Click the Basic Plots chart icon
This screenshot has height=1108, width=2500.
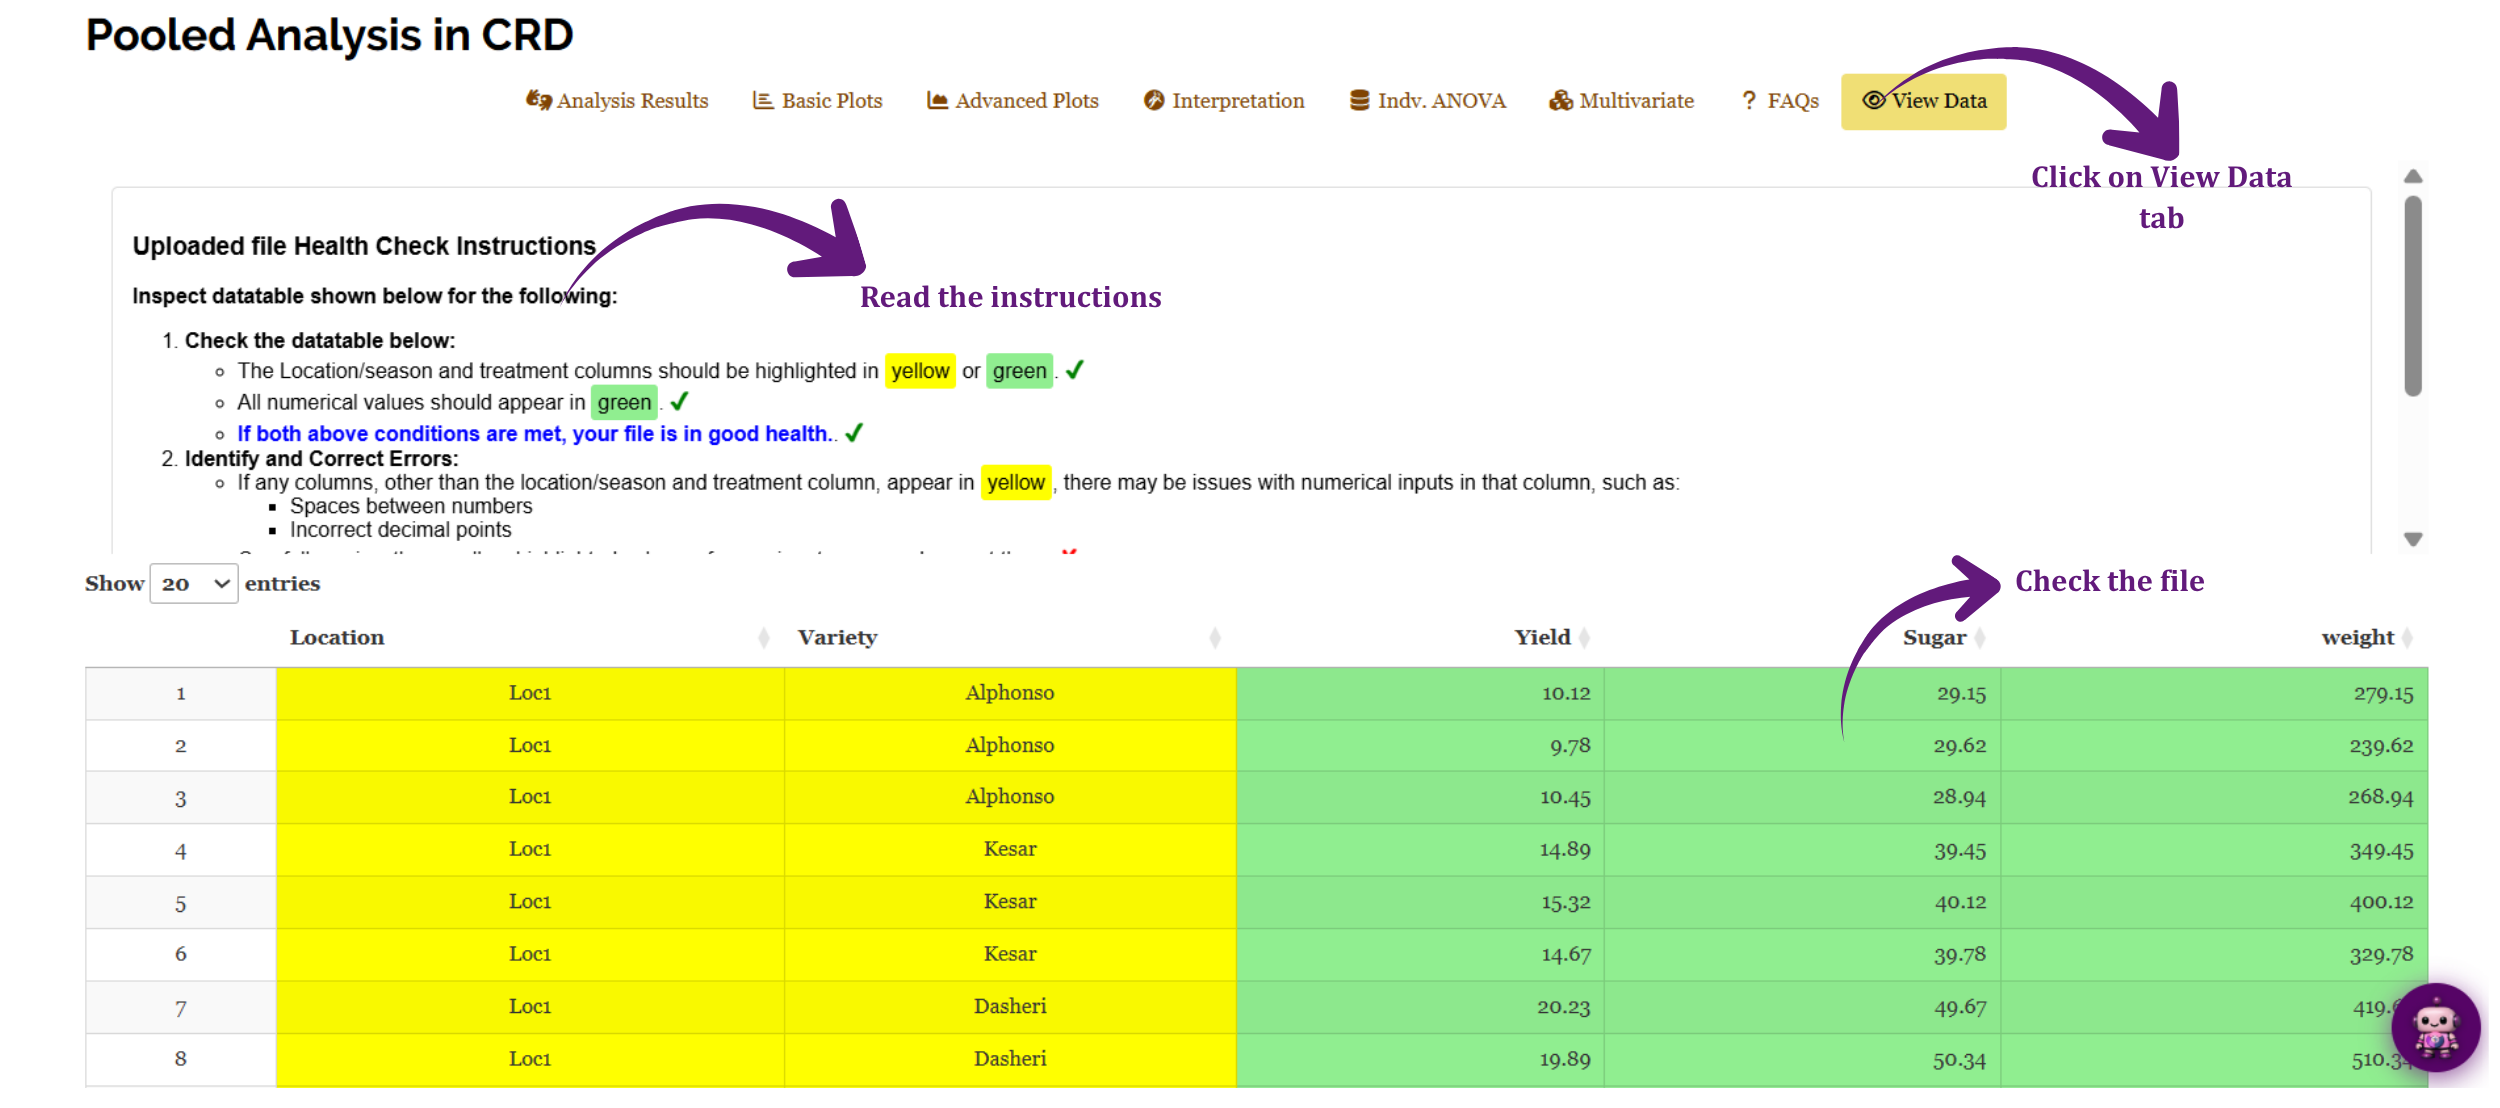[763, 100]
